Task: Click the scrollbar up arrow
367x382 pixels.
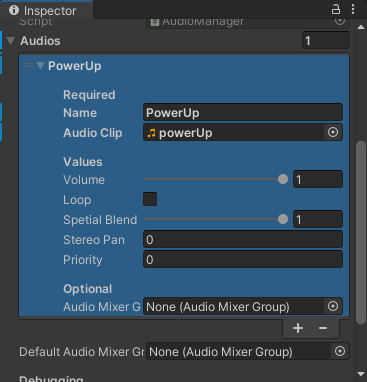Action: [361, 27]
